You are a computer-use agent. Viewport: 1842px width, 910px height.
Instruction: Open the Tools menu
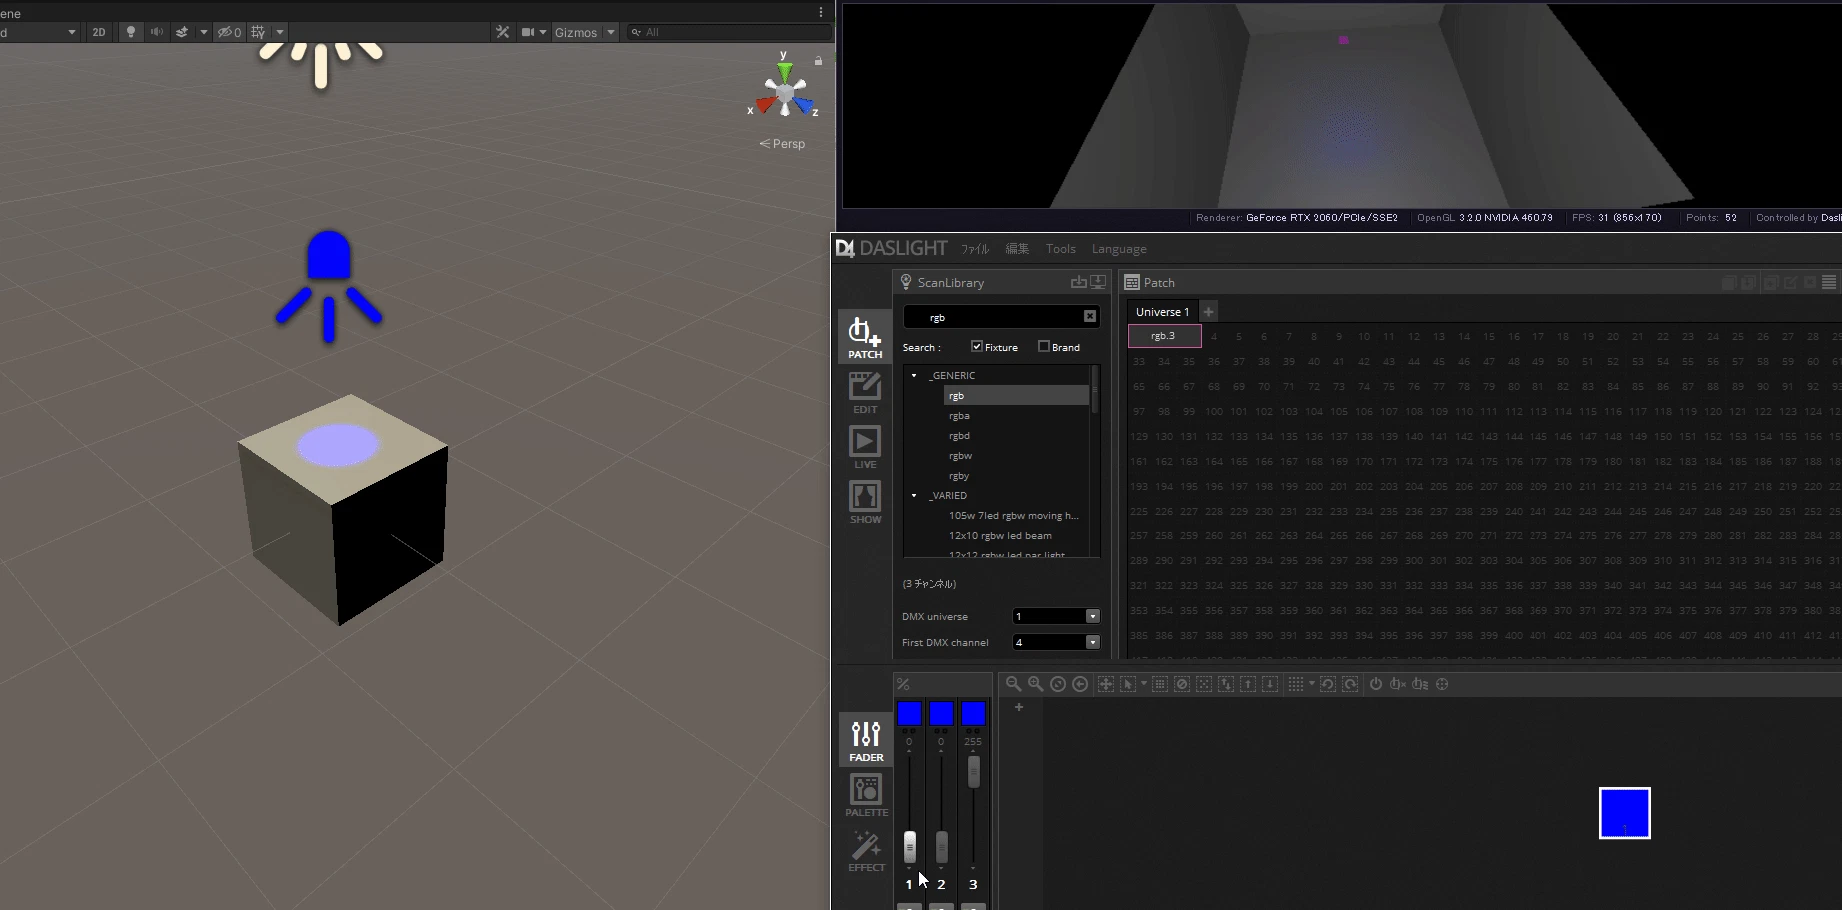(x=1061, y=249)
